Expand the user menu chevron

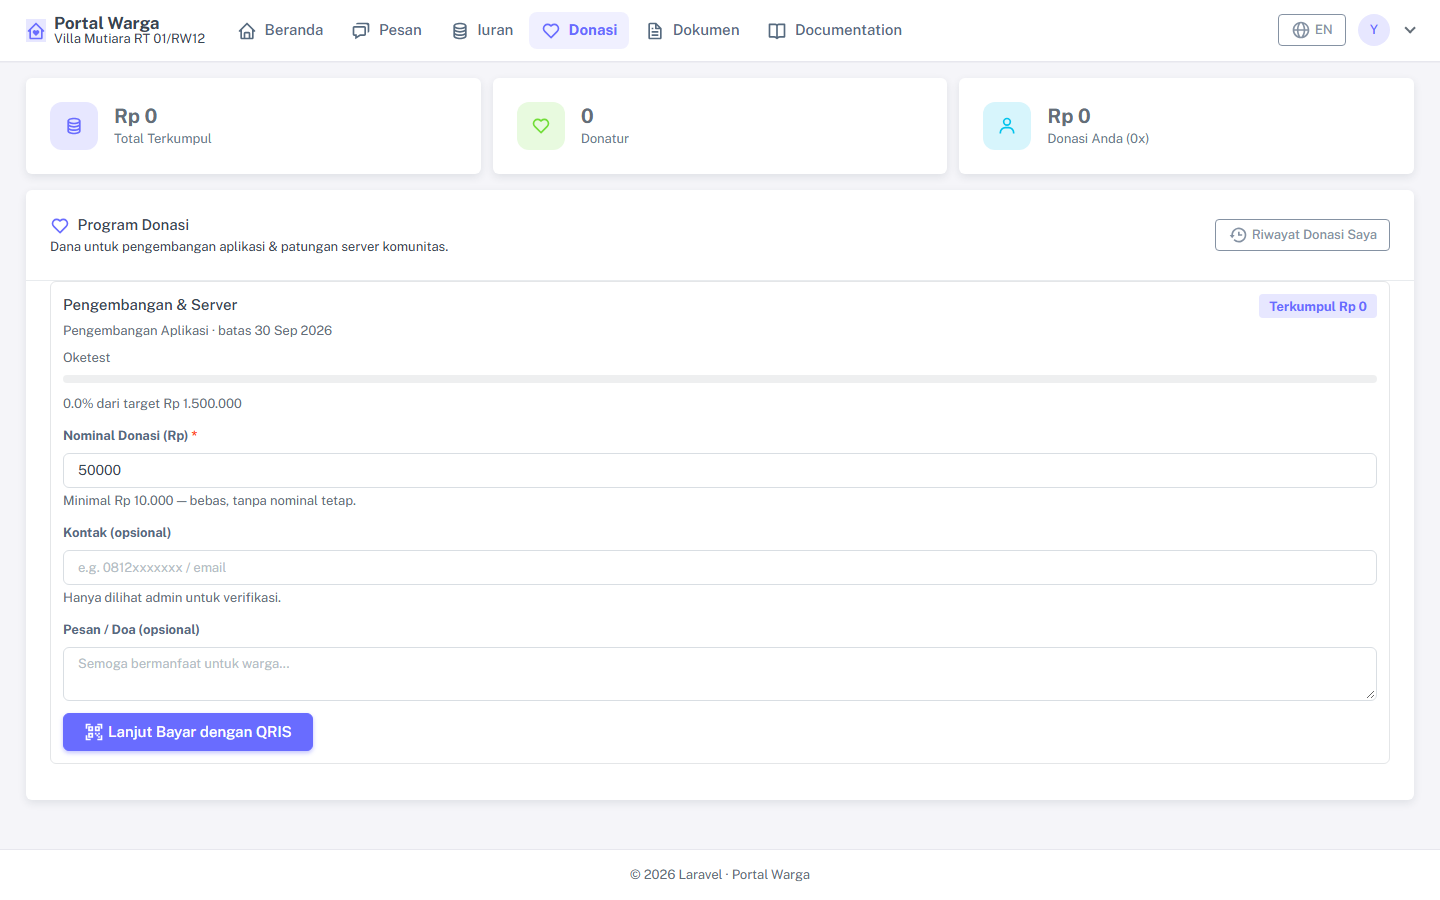click(x=1410, y=30)
